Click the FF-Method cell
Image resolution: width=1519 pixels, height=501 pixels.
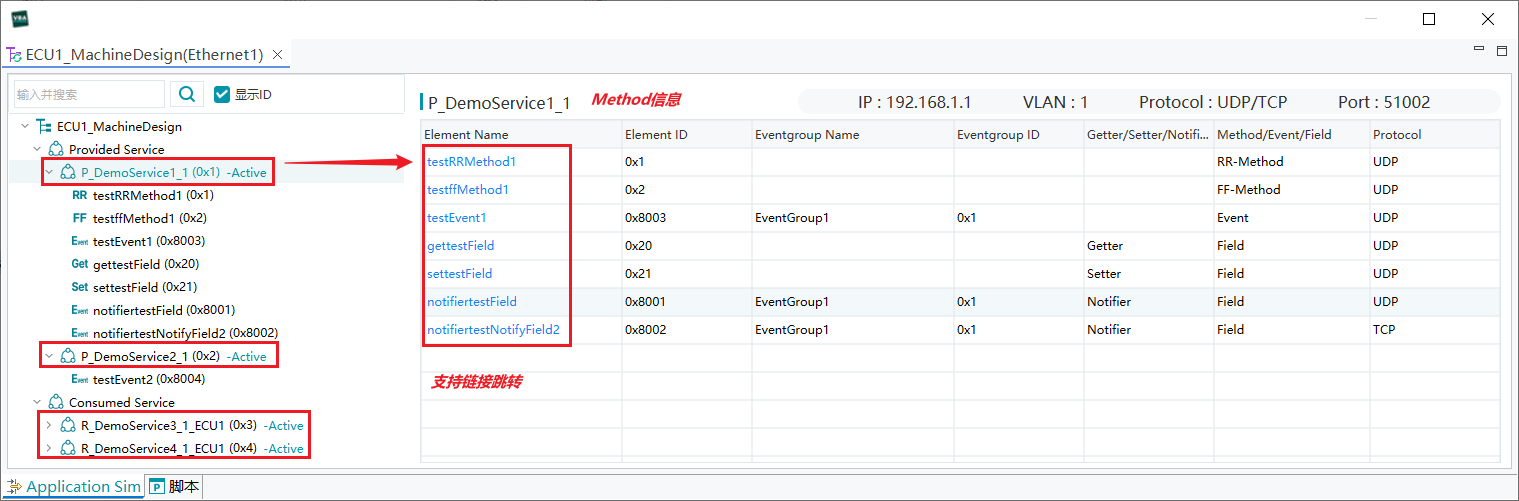[1290, 189]
